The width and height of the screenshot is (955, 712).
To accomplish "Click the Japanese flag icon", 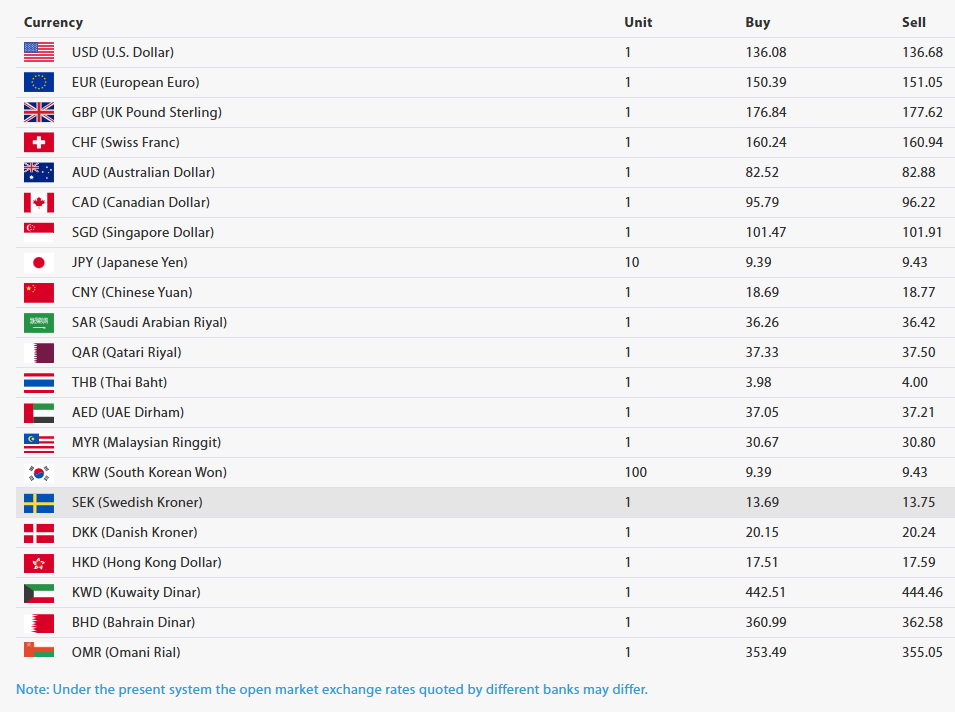I will (39, 263).
